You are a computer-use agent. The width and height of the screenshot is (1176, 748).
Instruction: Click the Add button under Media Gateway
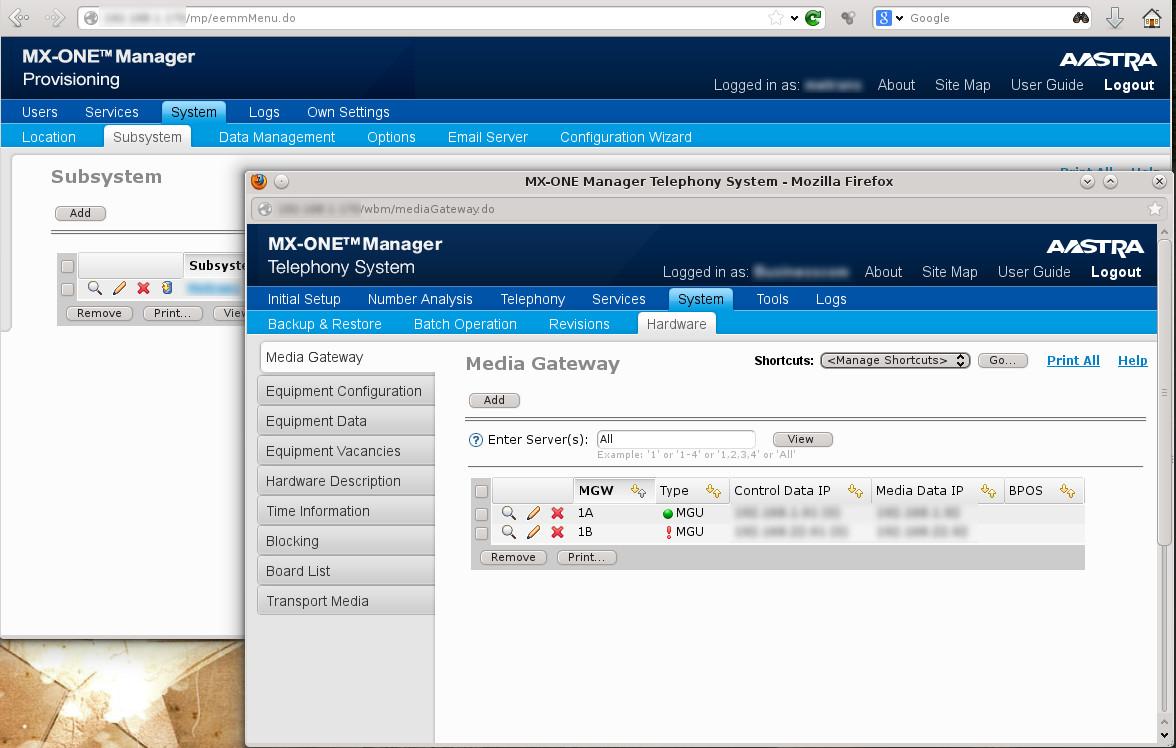click(494, 401)
